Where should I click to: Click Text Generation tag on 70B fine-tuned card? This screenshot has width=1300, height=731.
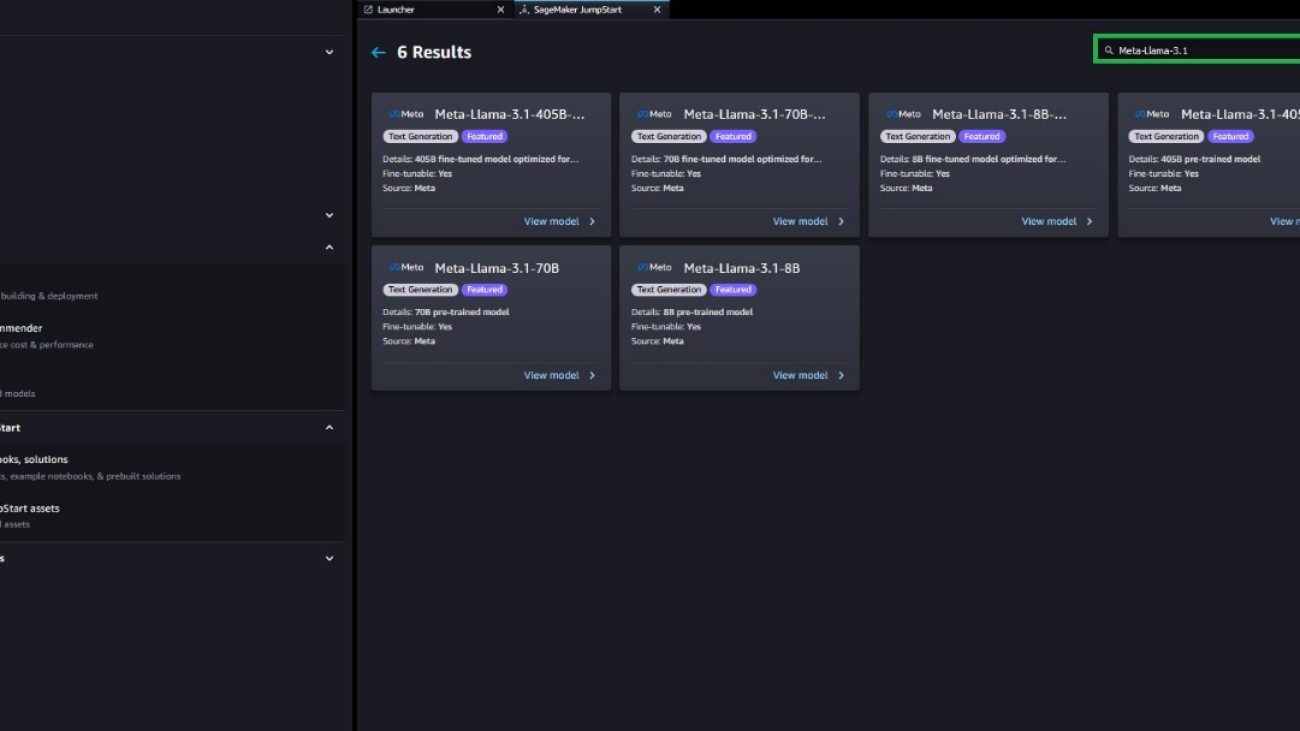click(x=669, y=137)
